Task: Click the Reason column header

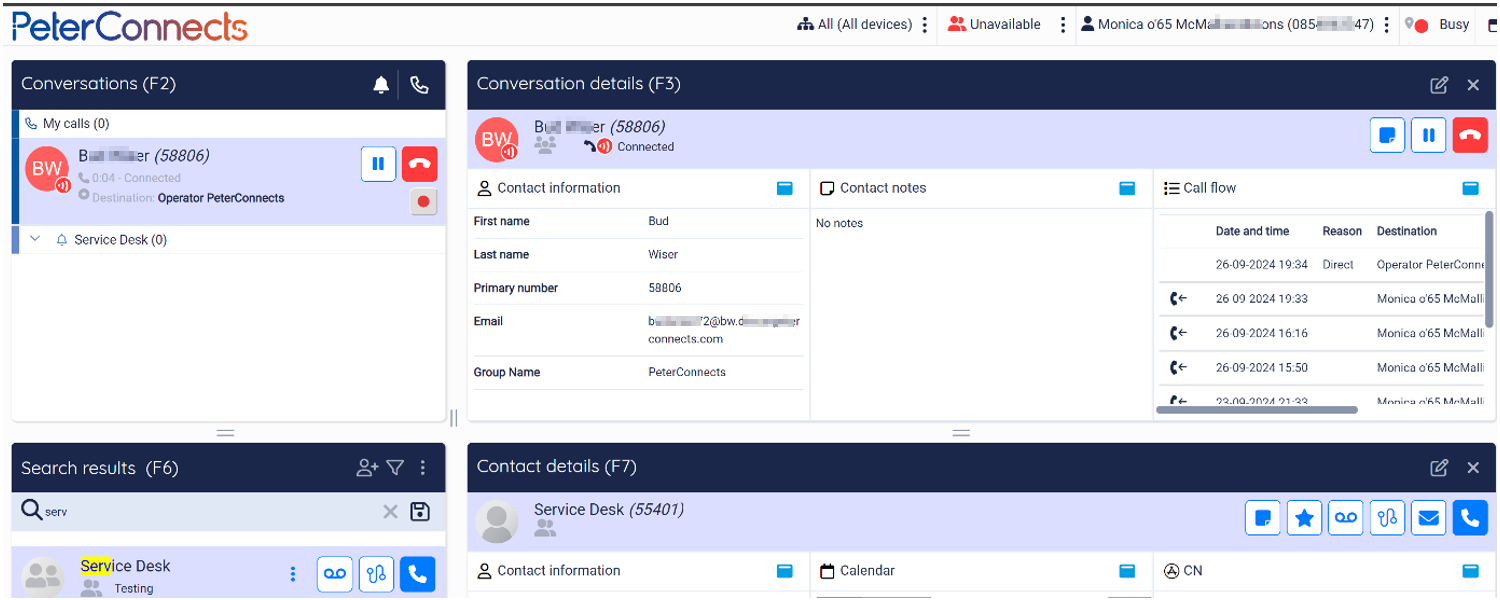Action: click(x=1342, y=231)
